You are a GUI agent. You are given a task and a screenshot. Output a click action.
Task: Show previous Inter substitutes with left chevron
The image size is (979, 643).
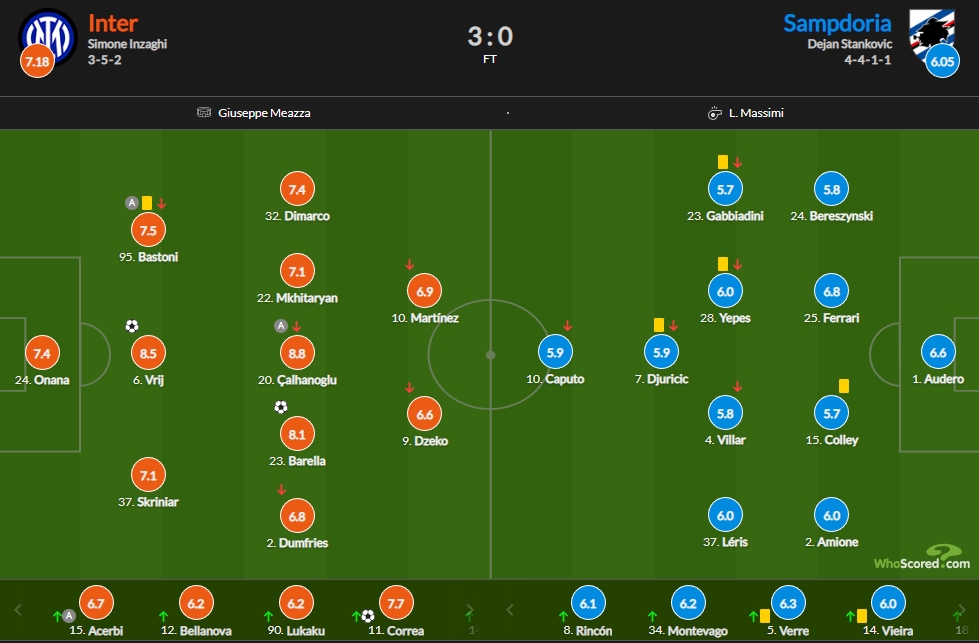tap(18, 610)
